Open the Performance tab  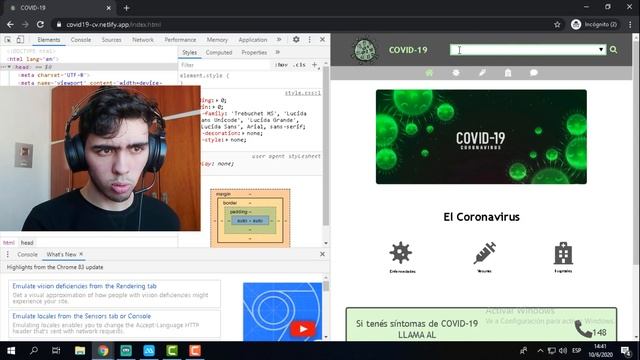[180, 40]
